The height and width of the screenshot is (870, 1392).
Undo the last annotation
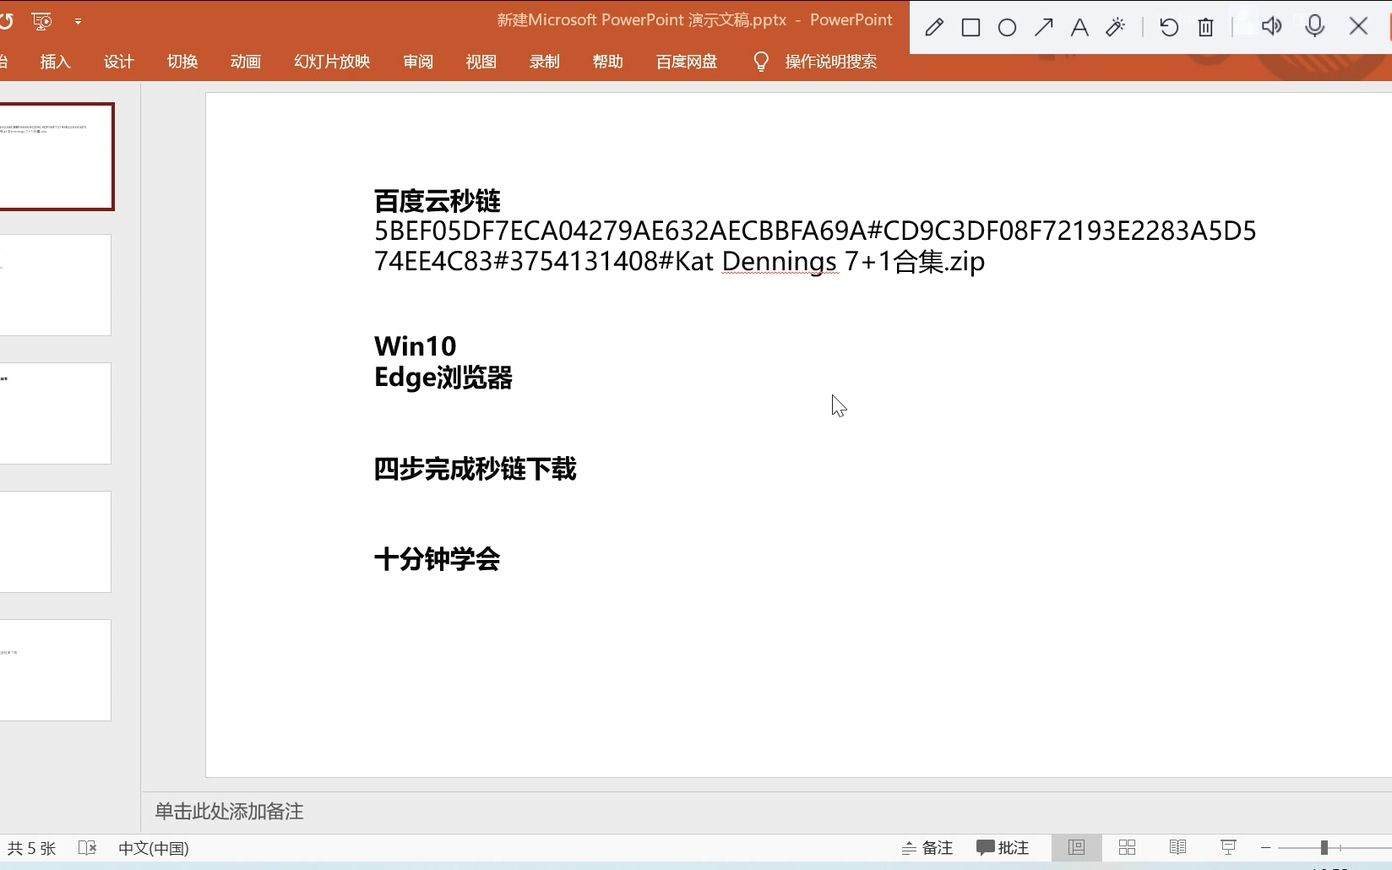tap(1169, 27)
